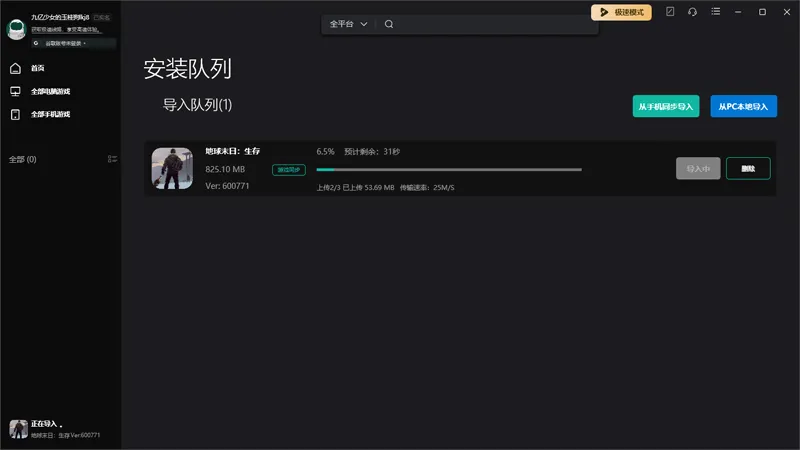Expand the 全平台 platform dropdown
The height and width of the screenshot is (450, 800).
tap(348, 24)
